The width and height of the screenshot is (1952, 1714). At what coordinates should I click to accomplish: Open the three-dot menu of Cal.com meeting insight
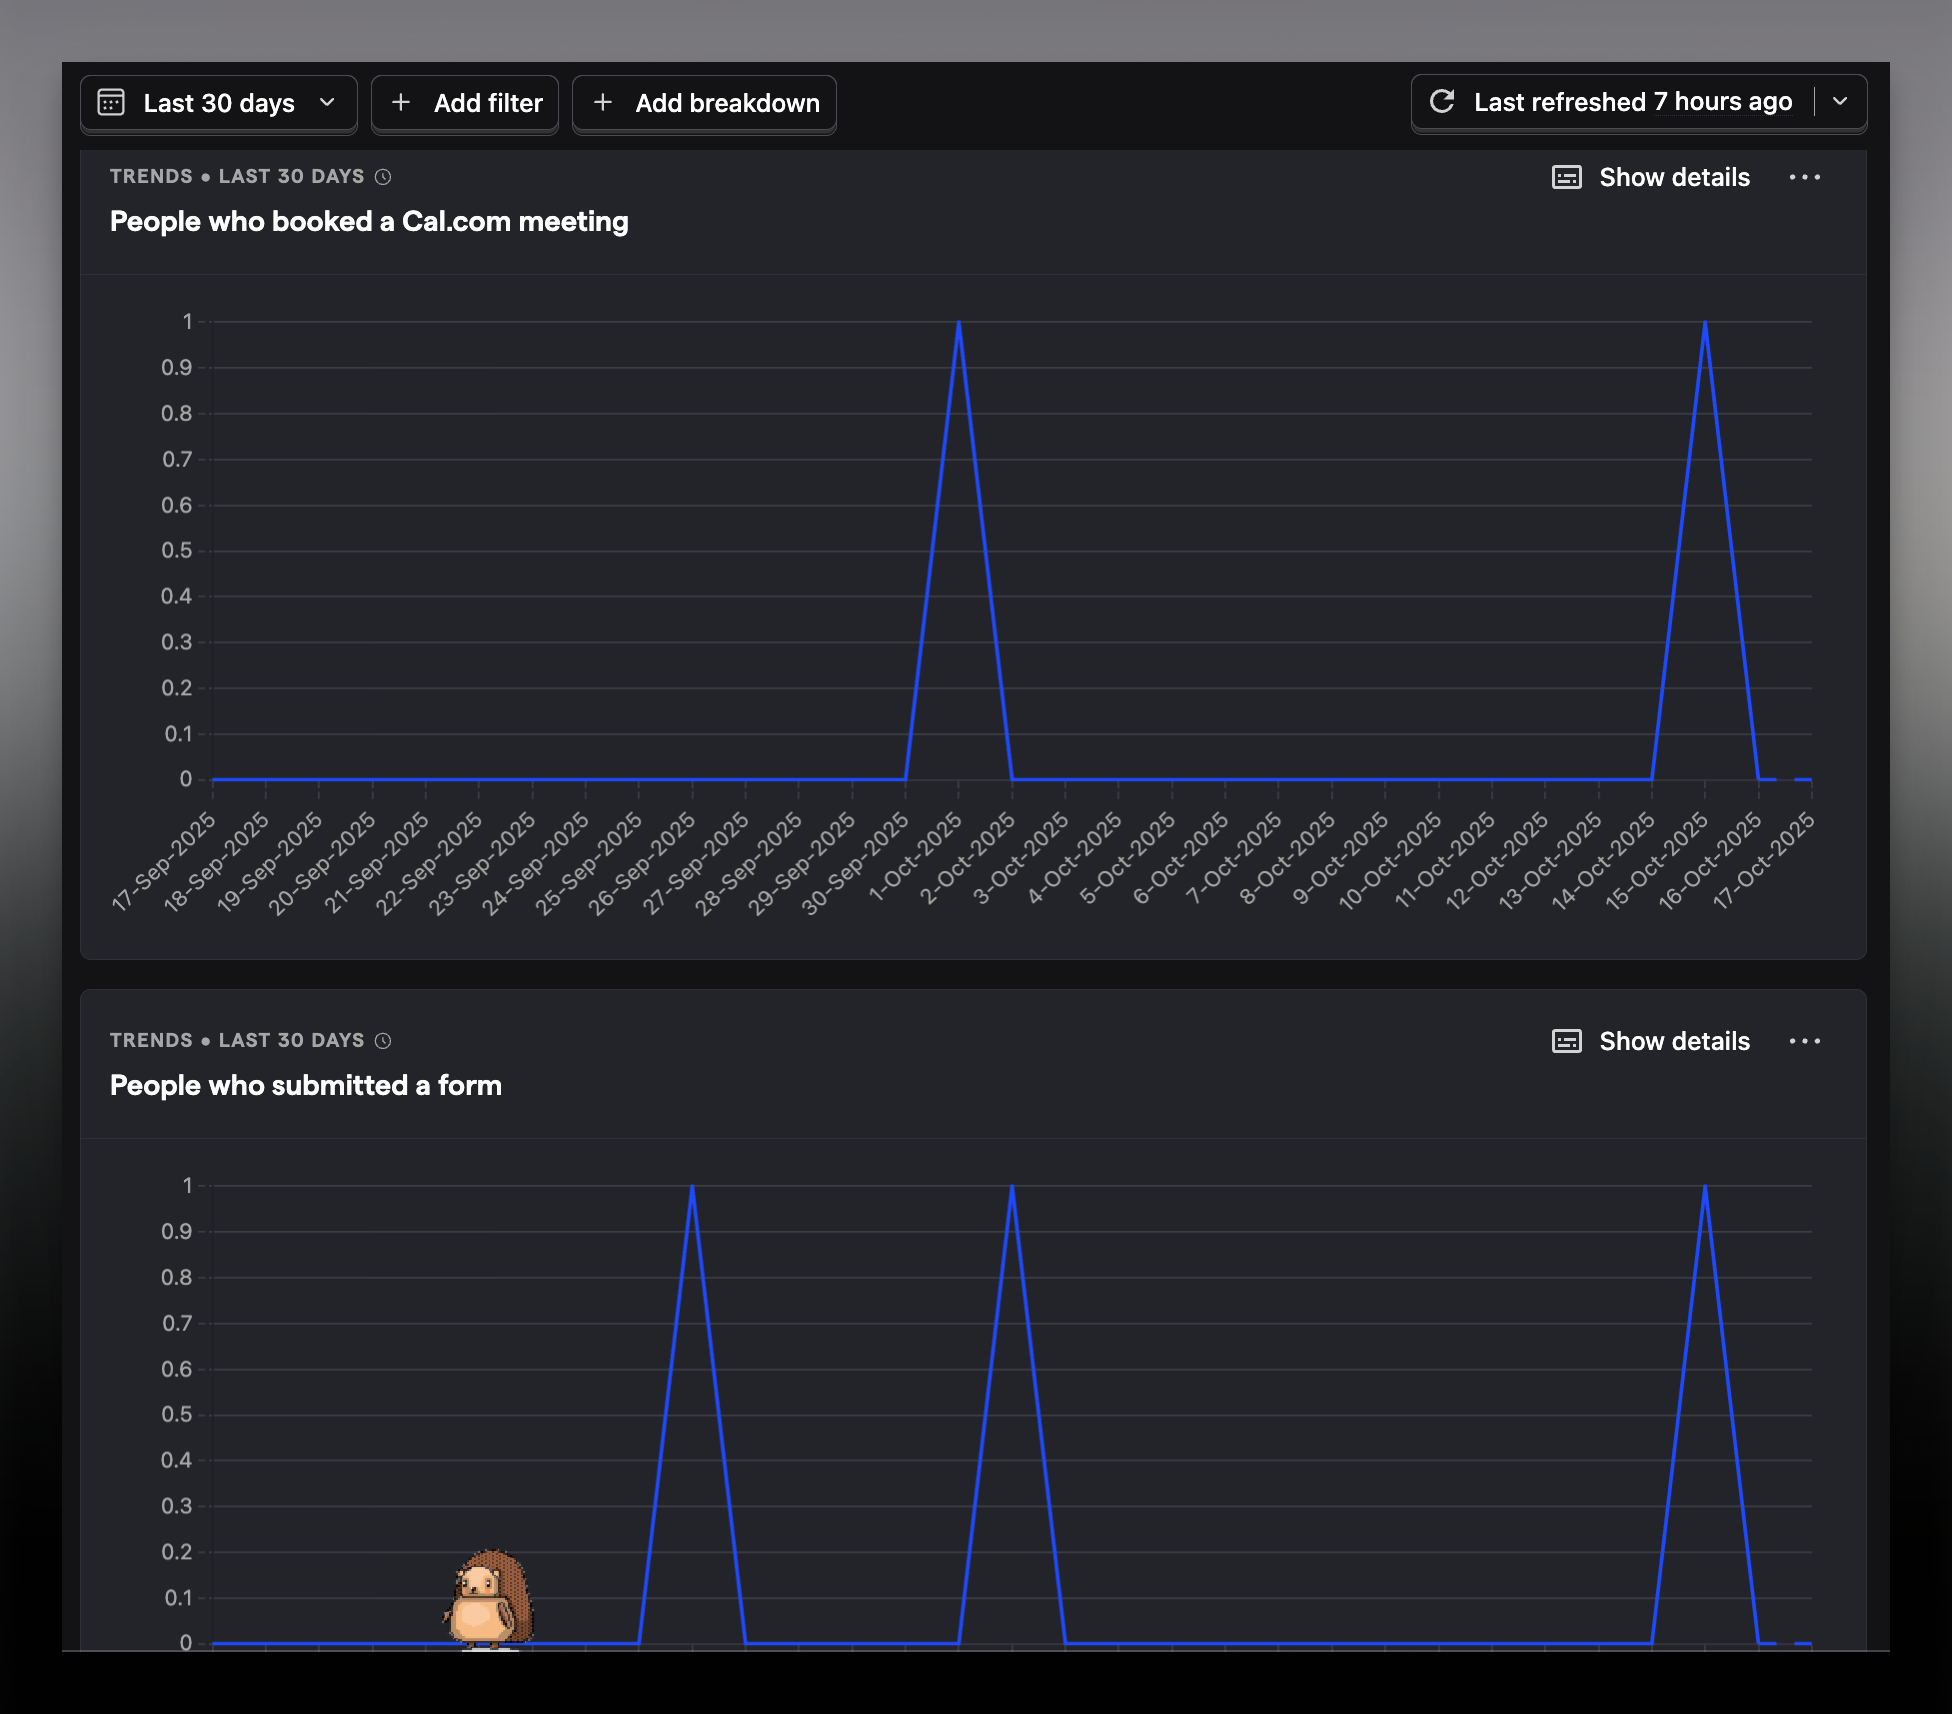1804,177
